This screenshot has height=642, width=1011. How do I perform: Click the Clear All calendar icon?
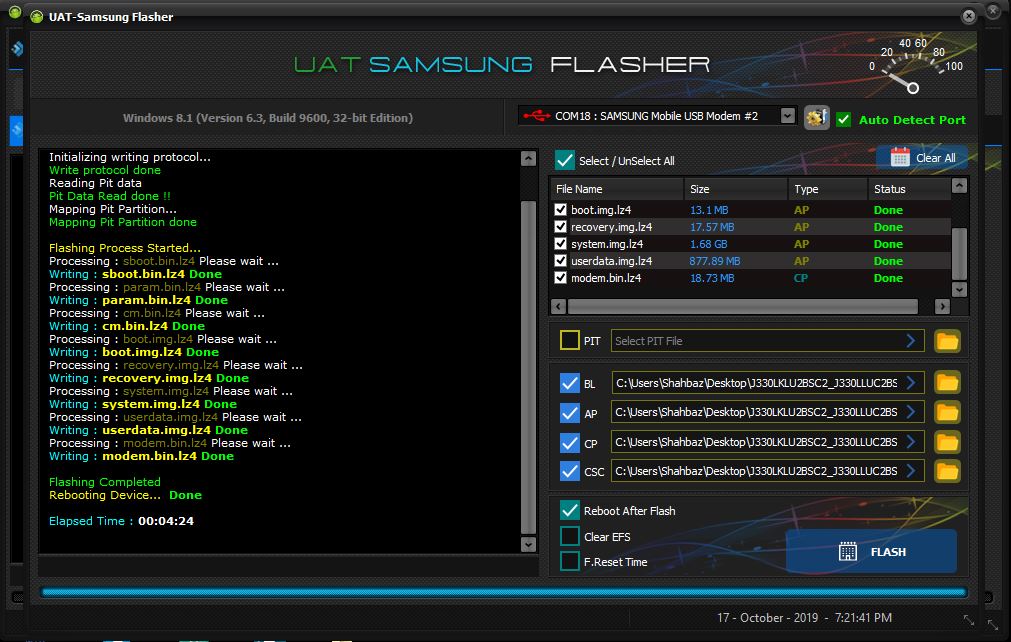point(899,157)
